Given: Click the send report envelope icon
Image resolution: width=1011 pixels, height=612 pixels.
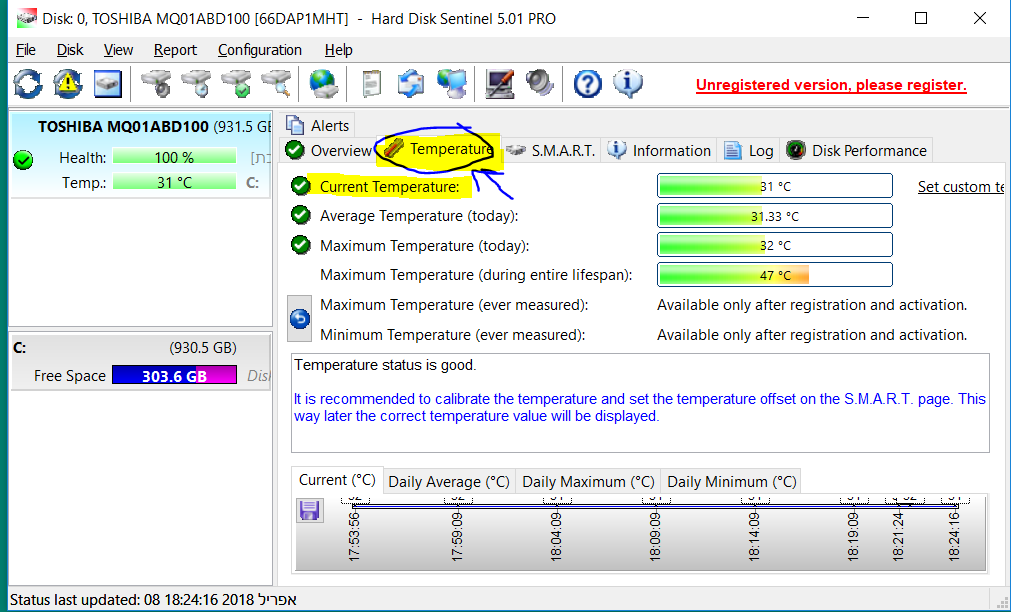Looking at the screenshot, I should 411,84.
